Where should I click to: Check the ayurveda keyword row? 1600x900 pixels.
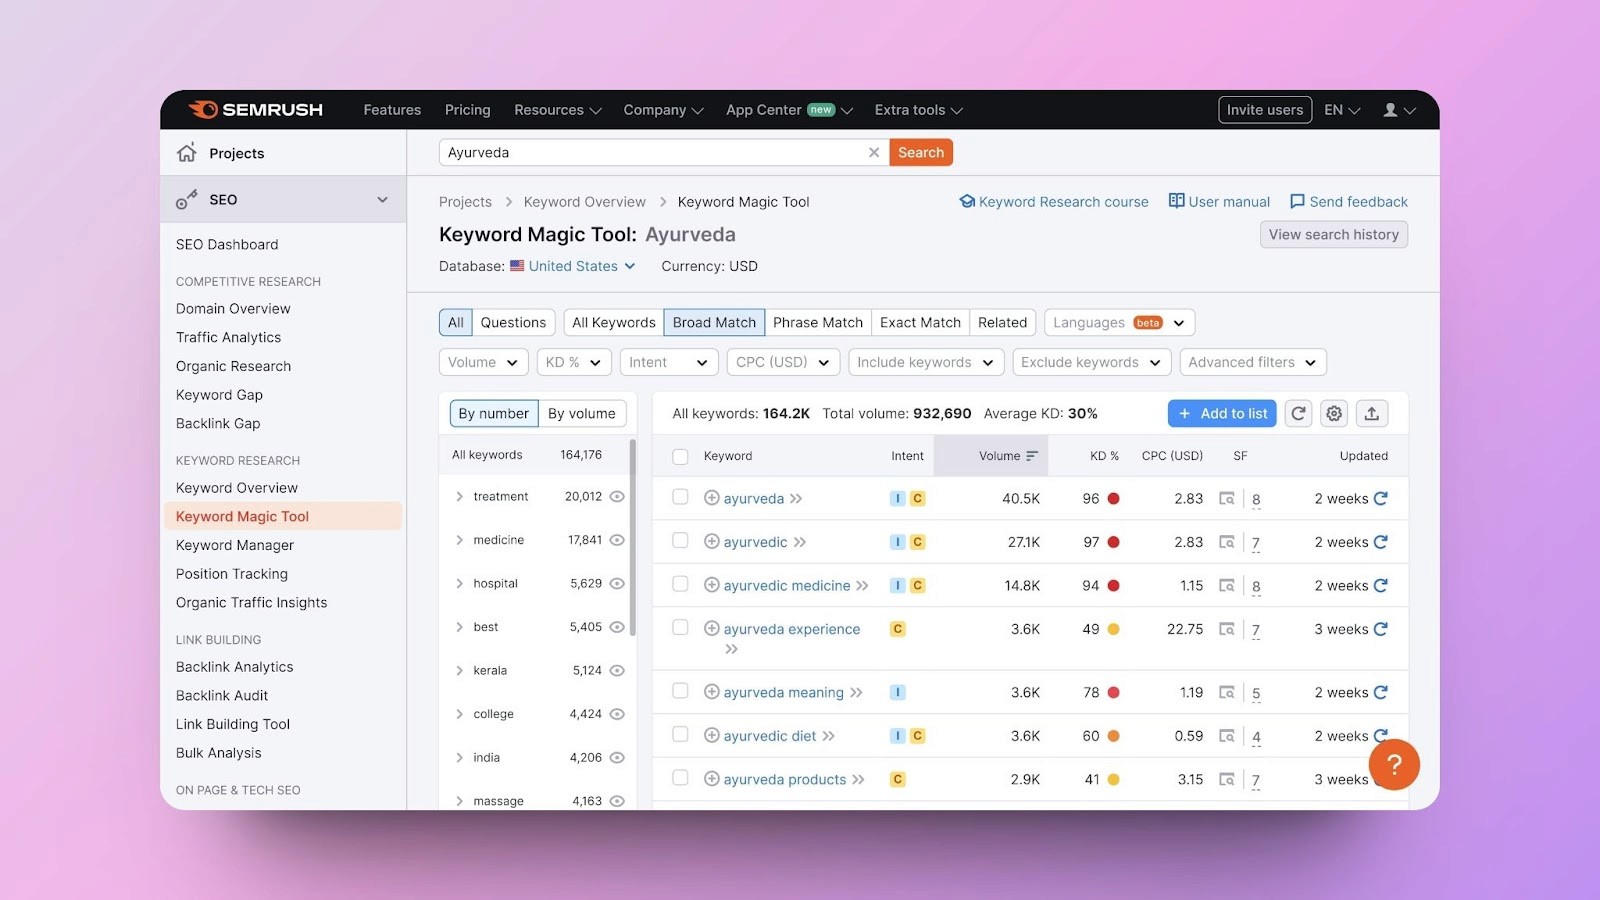pos(680,497)
